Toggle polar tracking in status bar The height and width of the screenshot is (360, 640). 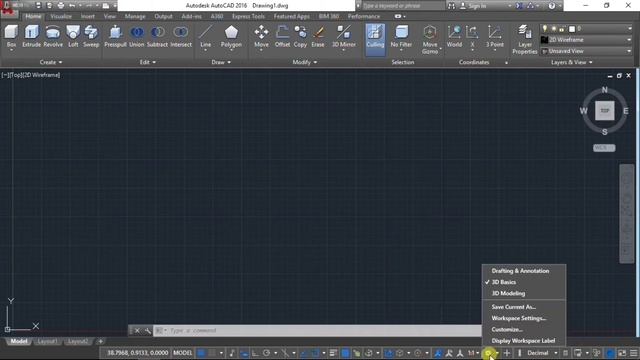[x=267, y=353]
